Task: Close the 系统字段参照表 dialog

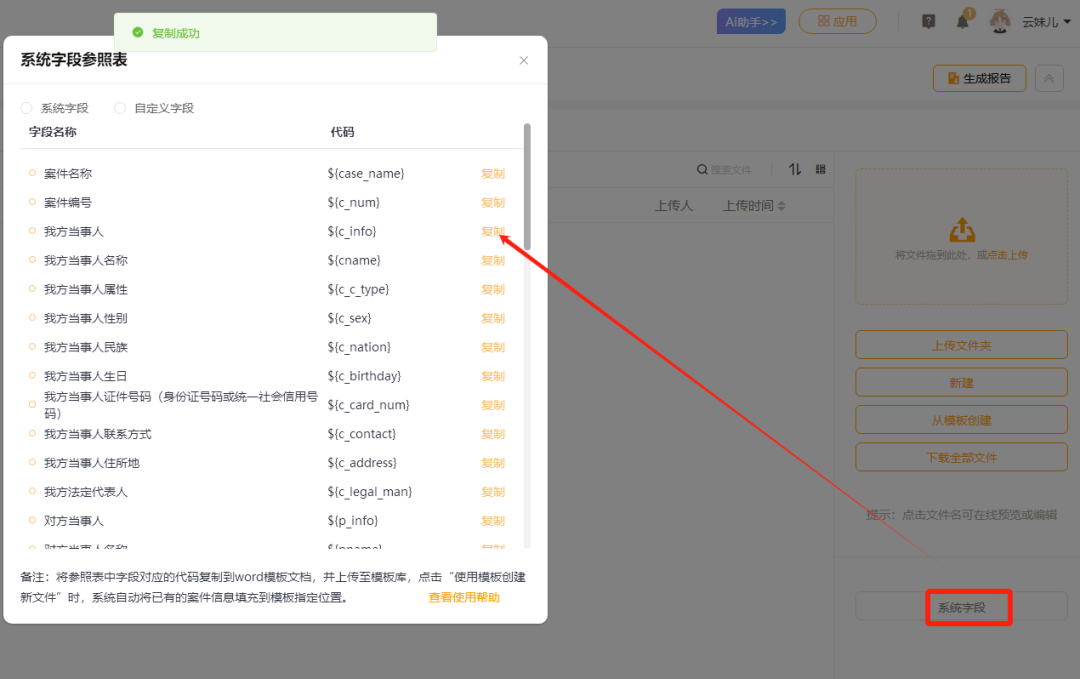Action: (x=524, y=61)
